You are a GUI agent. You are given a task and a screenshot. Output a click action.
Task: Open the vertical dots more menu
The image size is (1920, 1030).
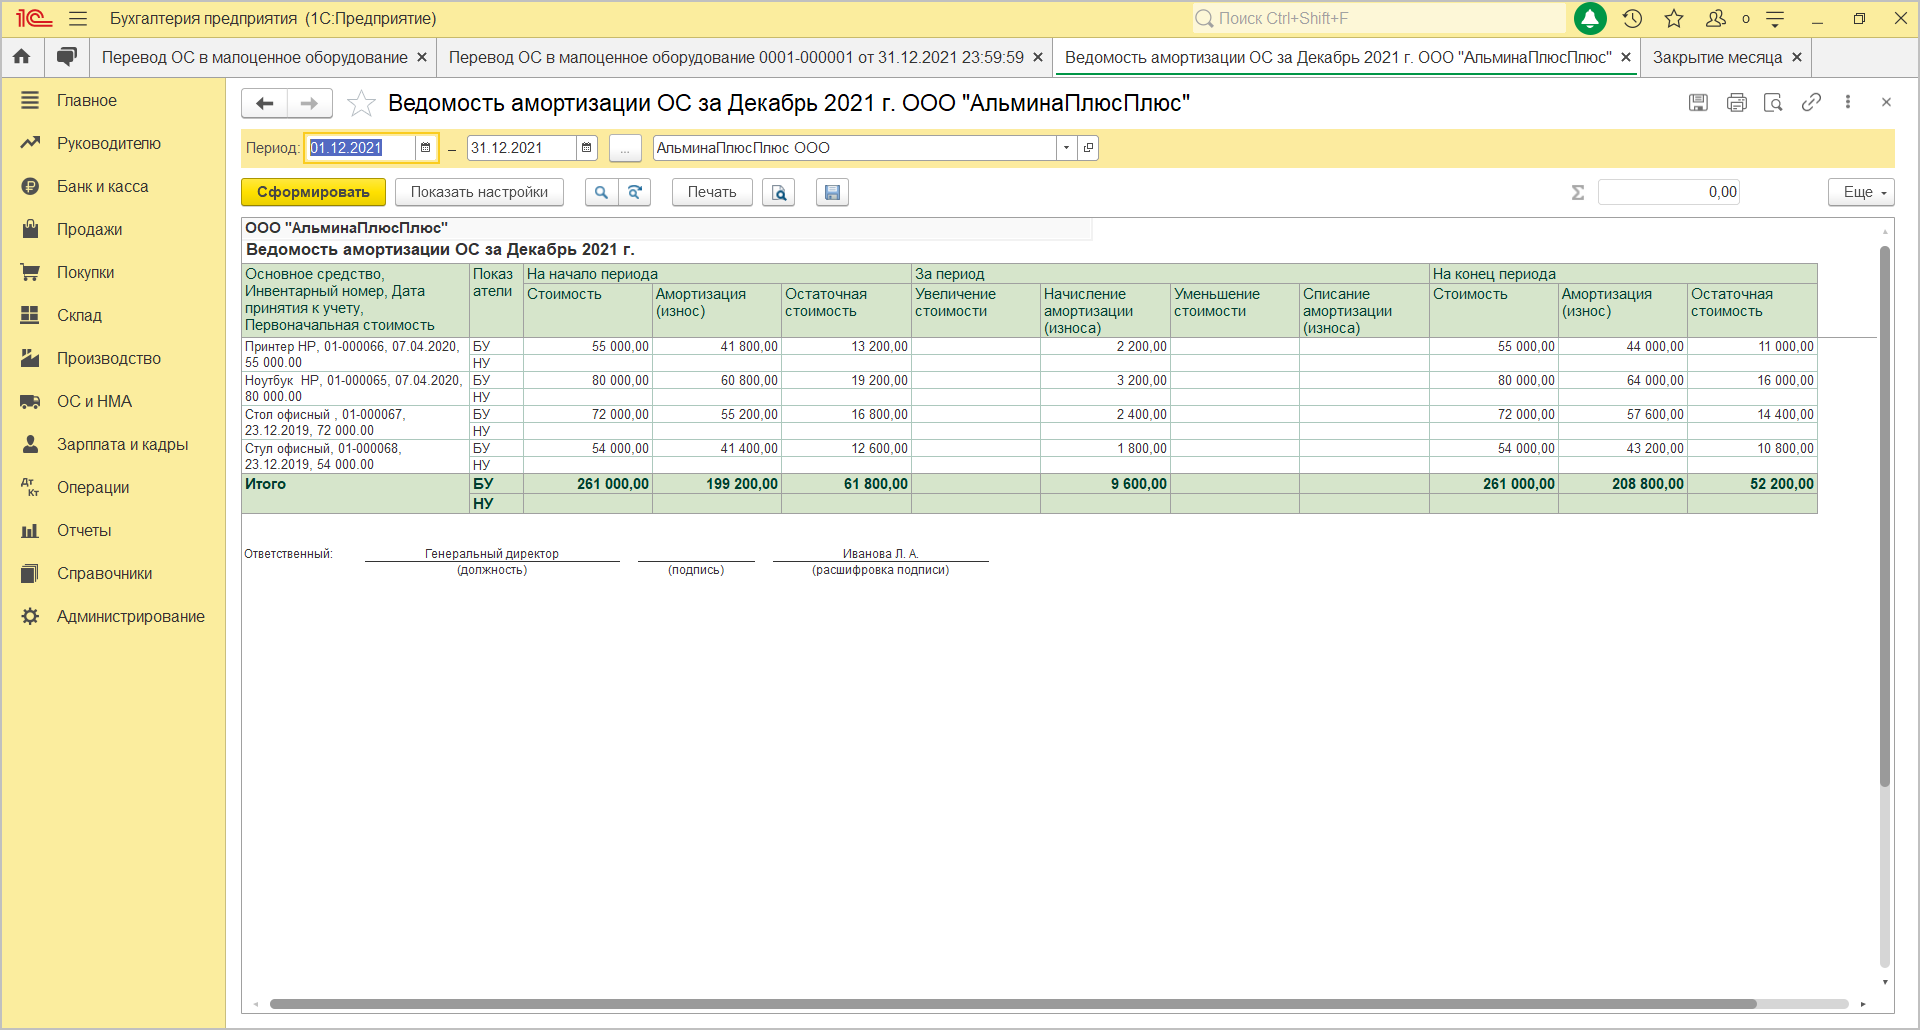pos(1848,102)
